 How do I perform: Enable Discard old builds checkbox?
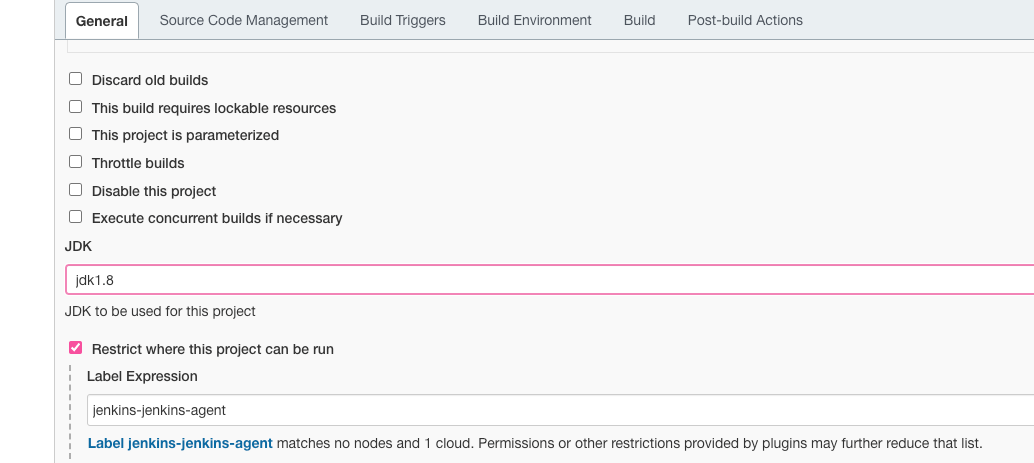click(75, 79)
